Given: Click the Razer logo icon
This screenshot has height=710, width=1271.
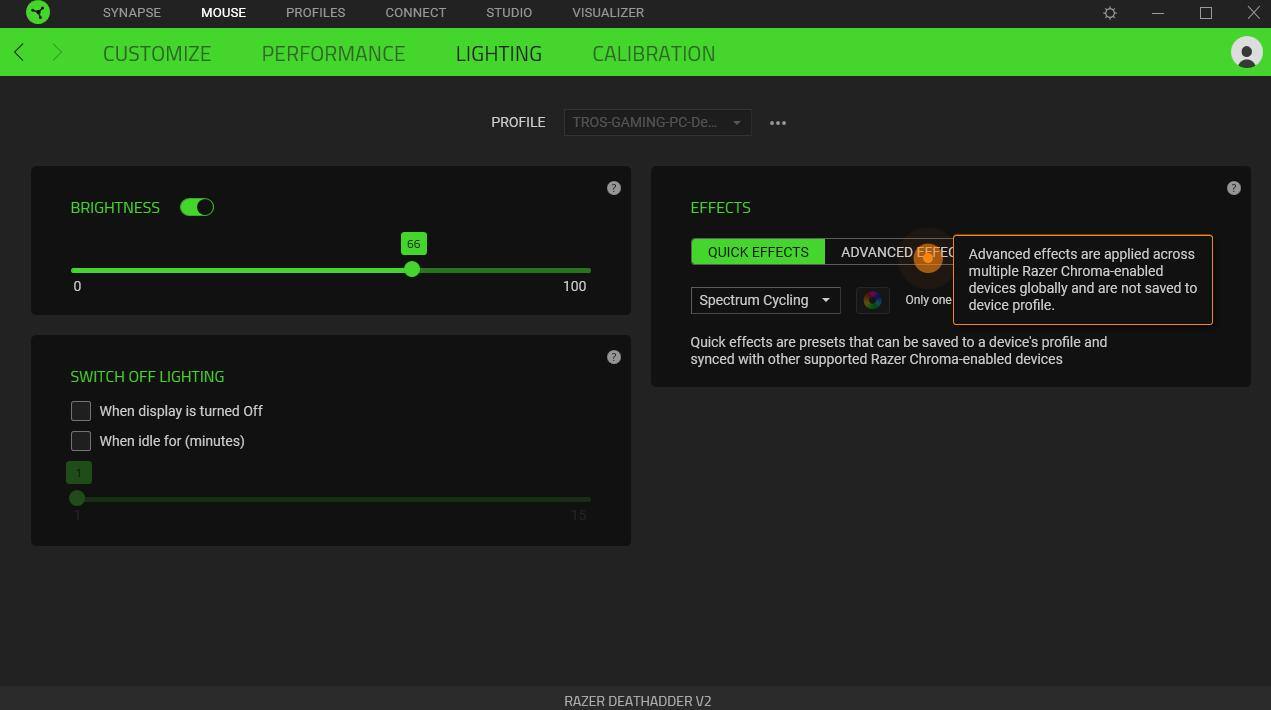Looking at the screenshot, I should (38, 13).
